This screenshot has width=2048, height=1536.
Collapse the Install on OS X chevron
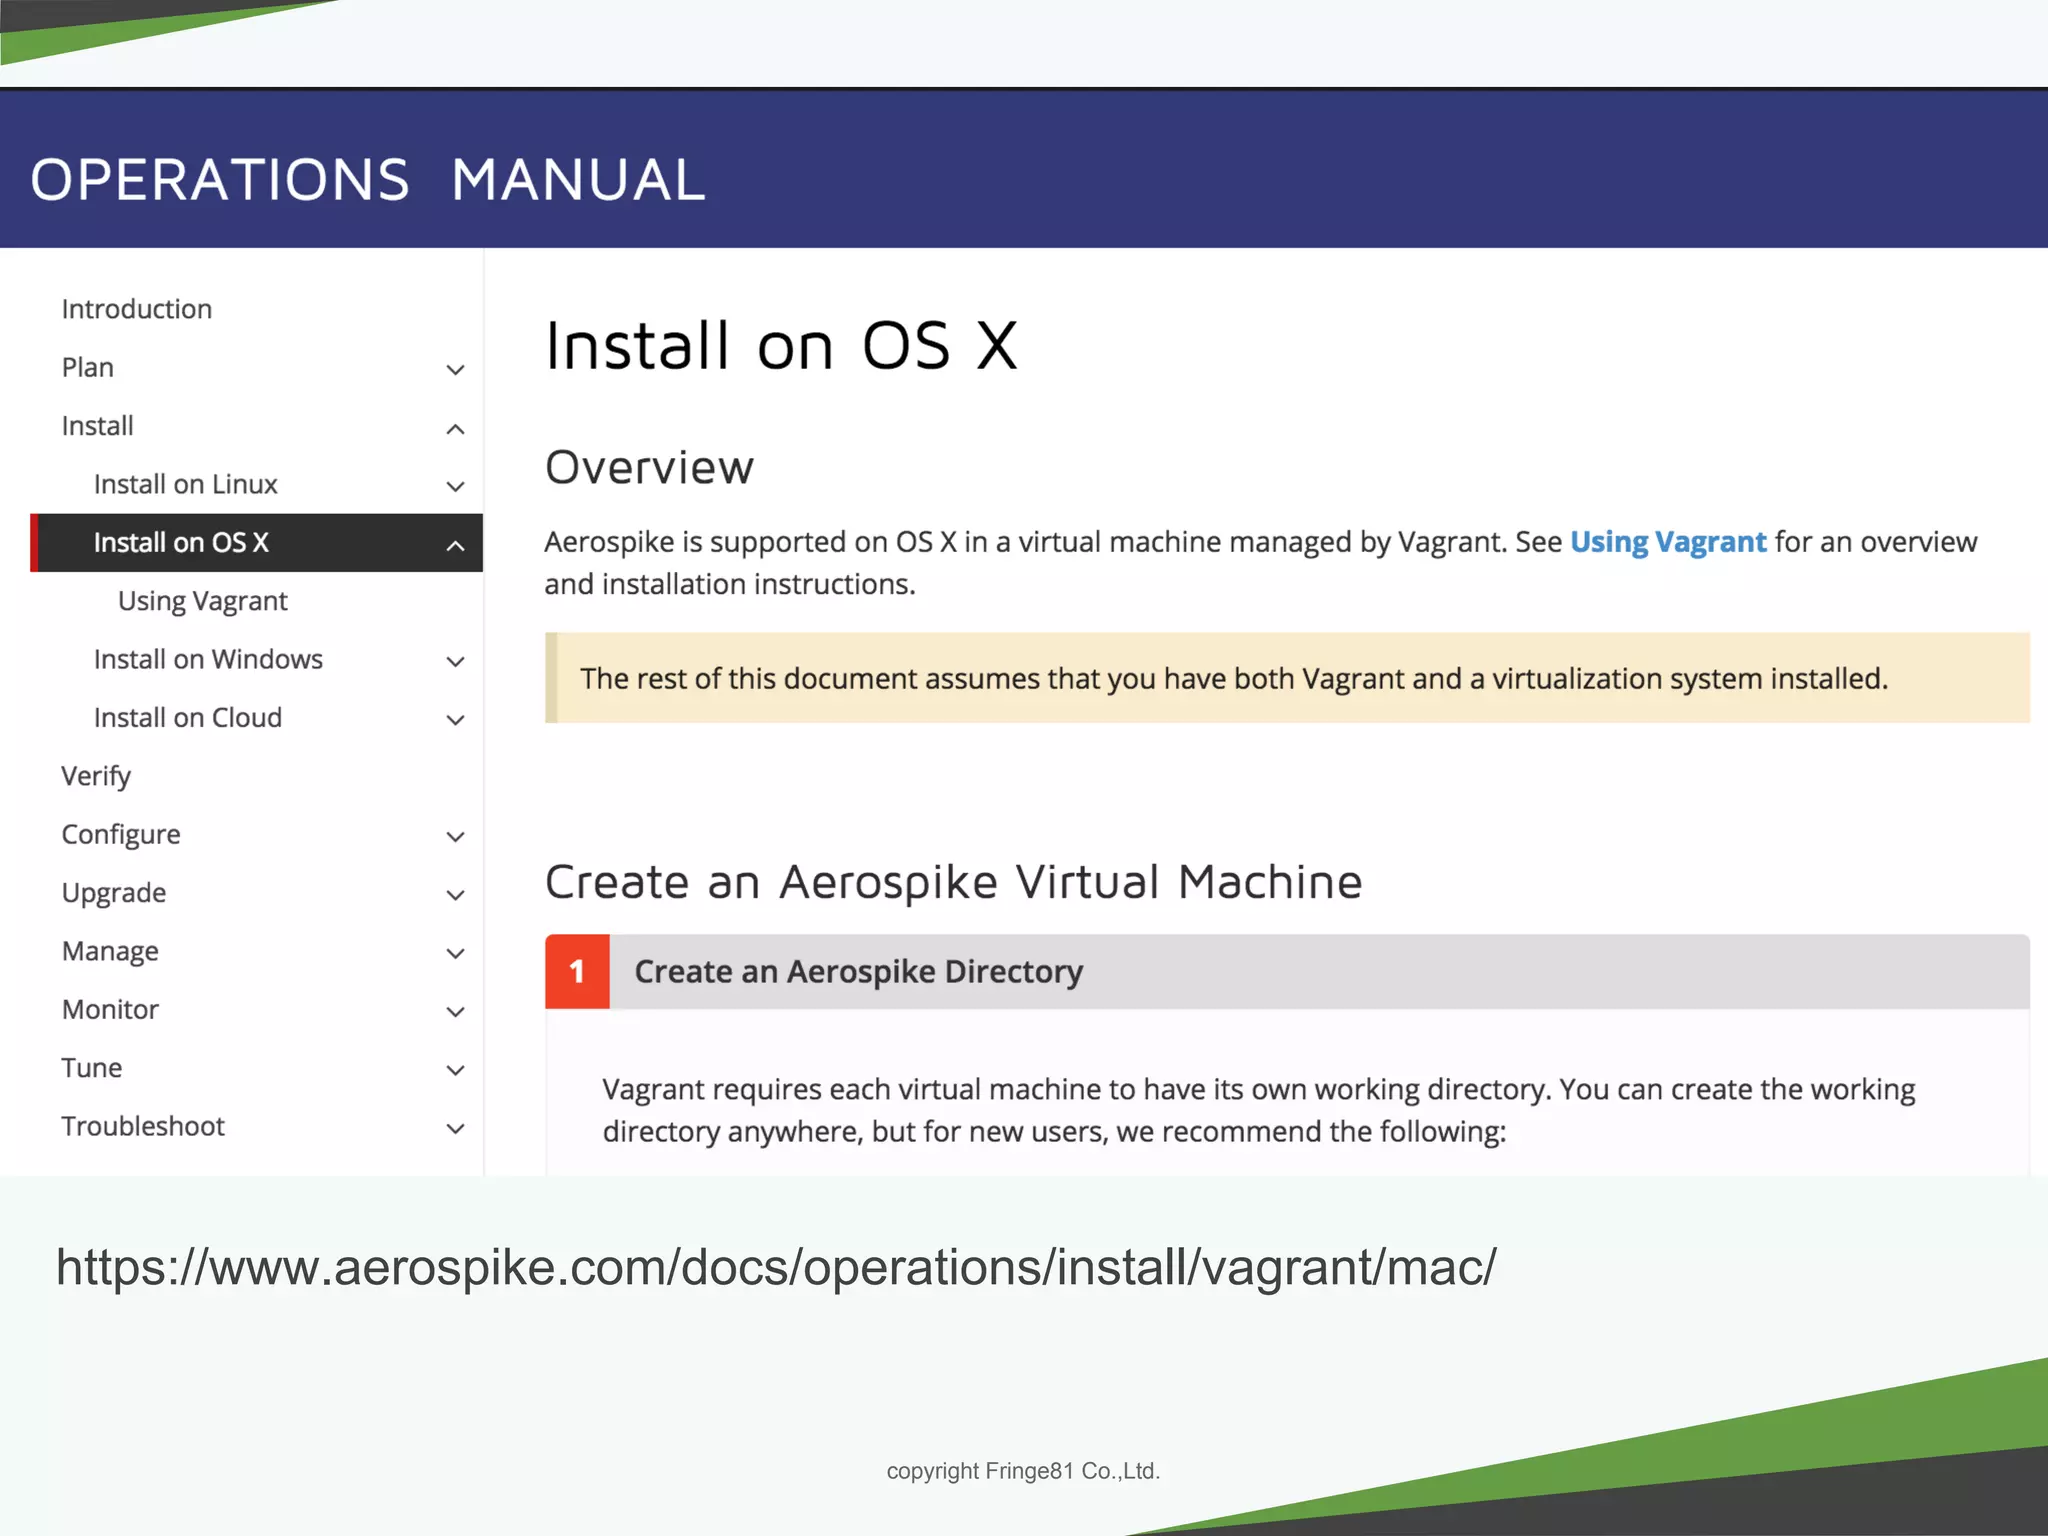[455, 545]
